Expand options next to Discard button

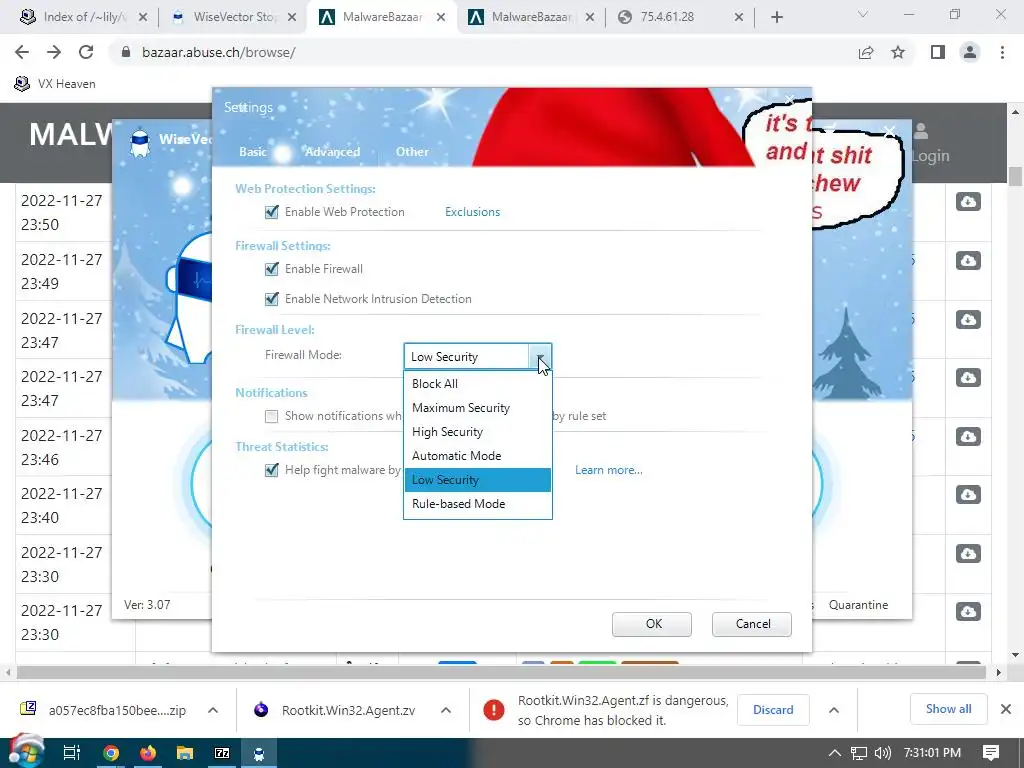point(834,711)
